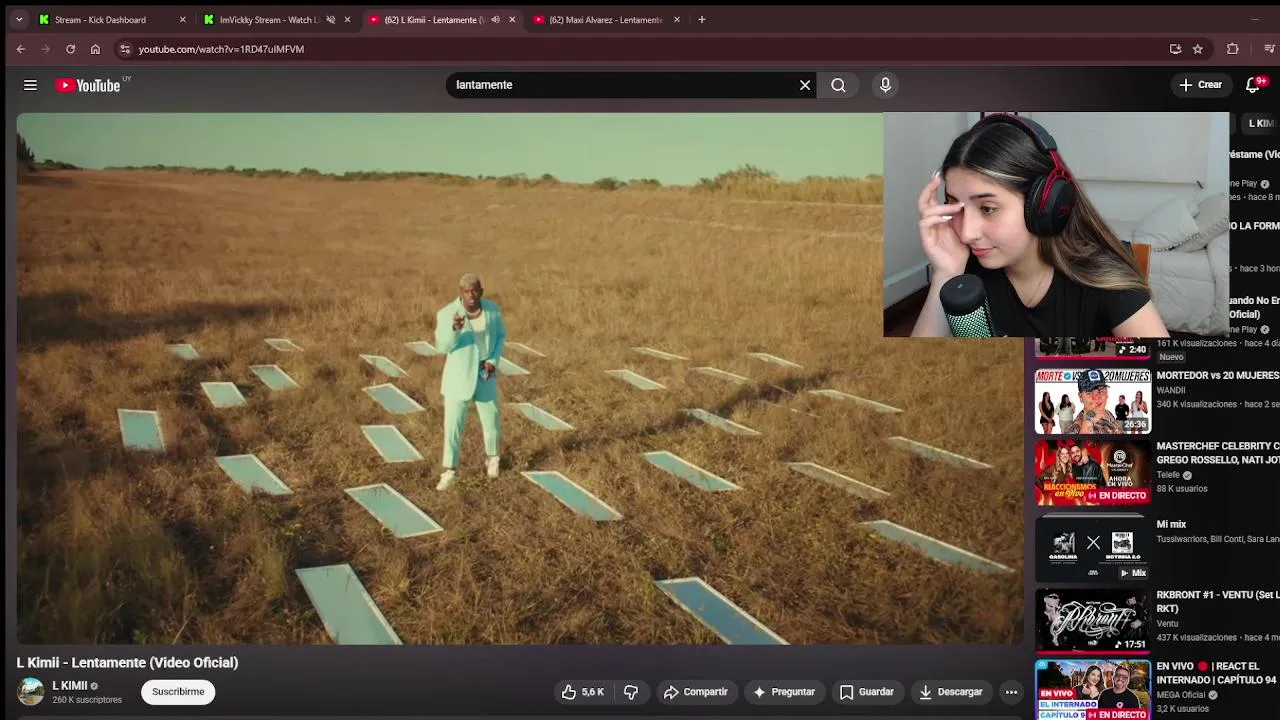Click the install app icon in address bar
This screenshot has width=1280, height=720.
(1175, 49)
